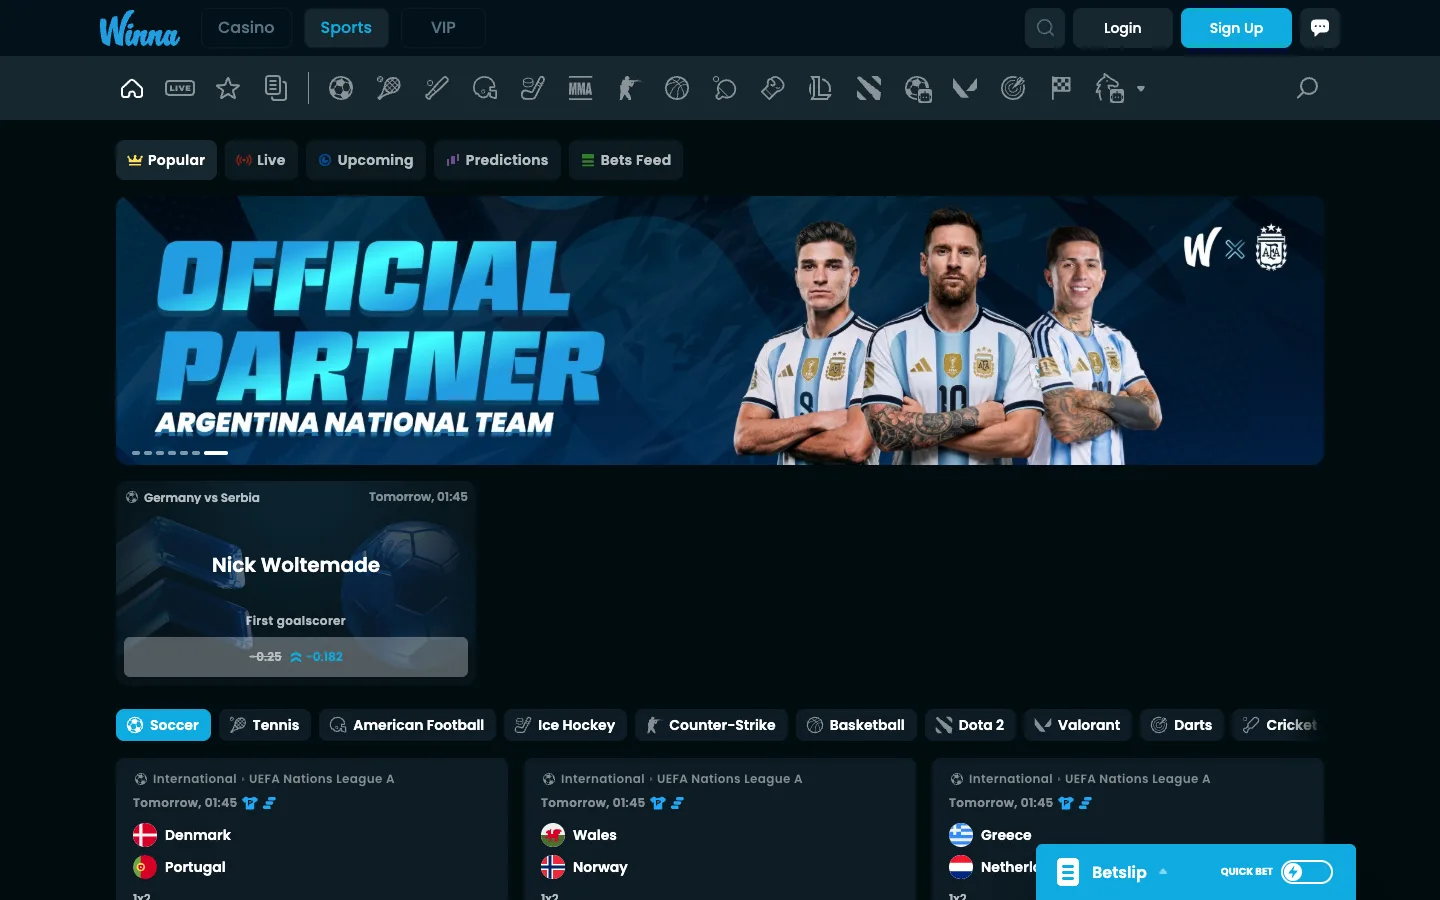Go to the sportsbook home icon
The width and height of the screenshot is (1440, 900).
(x=132, y=89)
